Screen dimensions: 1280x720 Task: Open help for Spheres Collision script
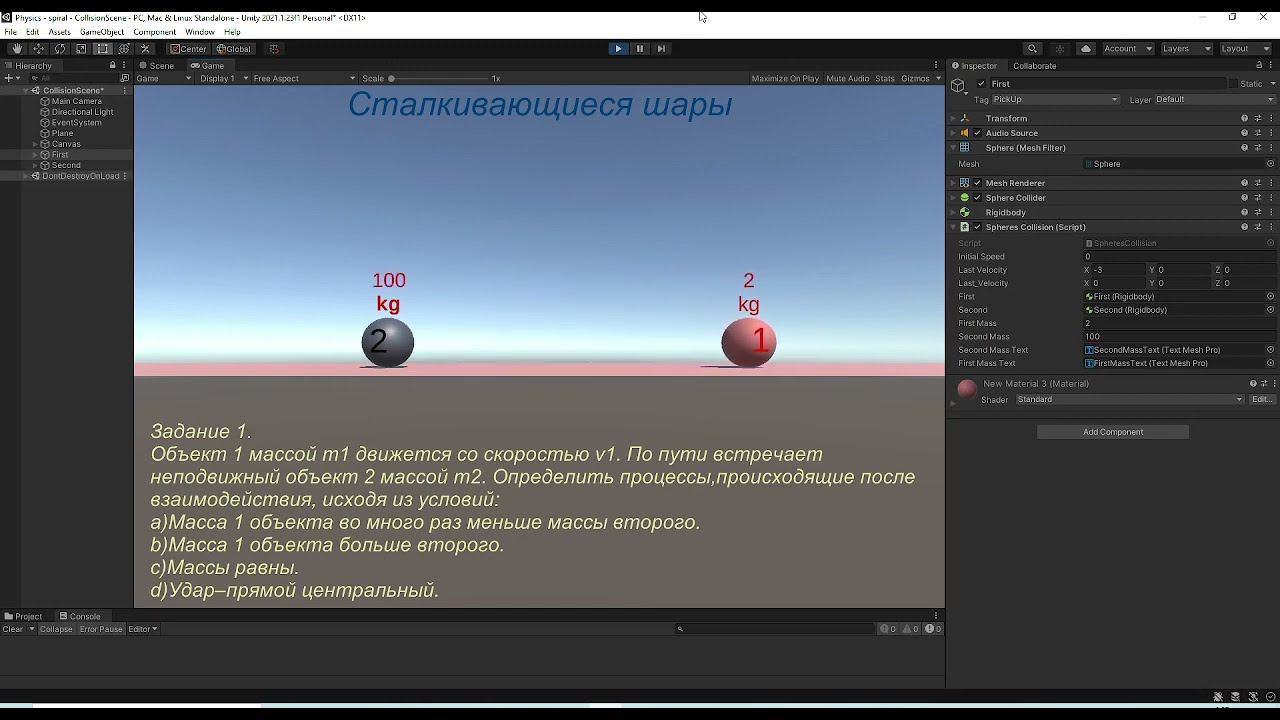(1245, 227)
